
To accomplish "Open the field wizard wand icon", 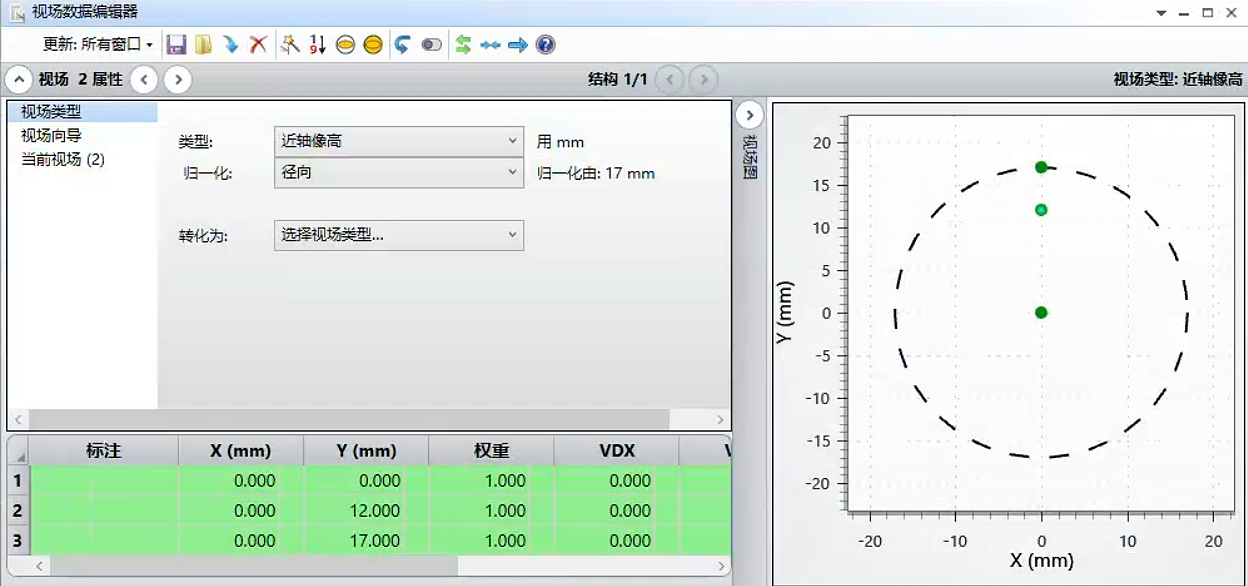I will click(290, 45).
